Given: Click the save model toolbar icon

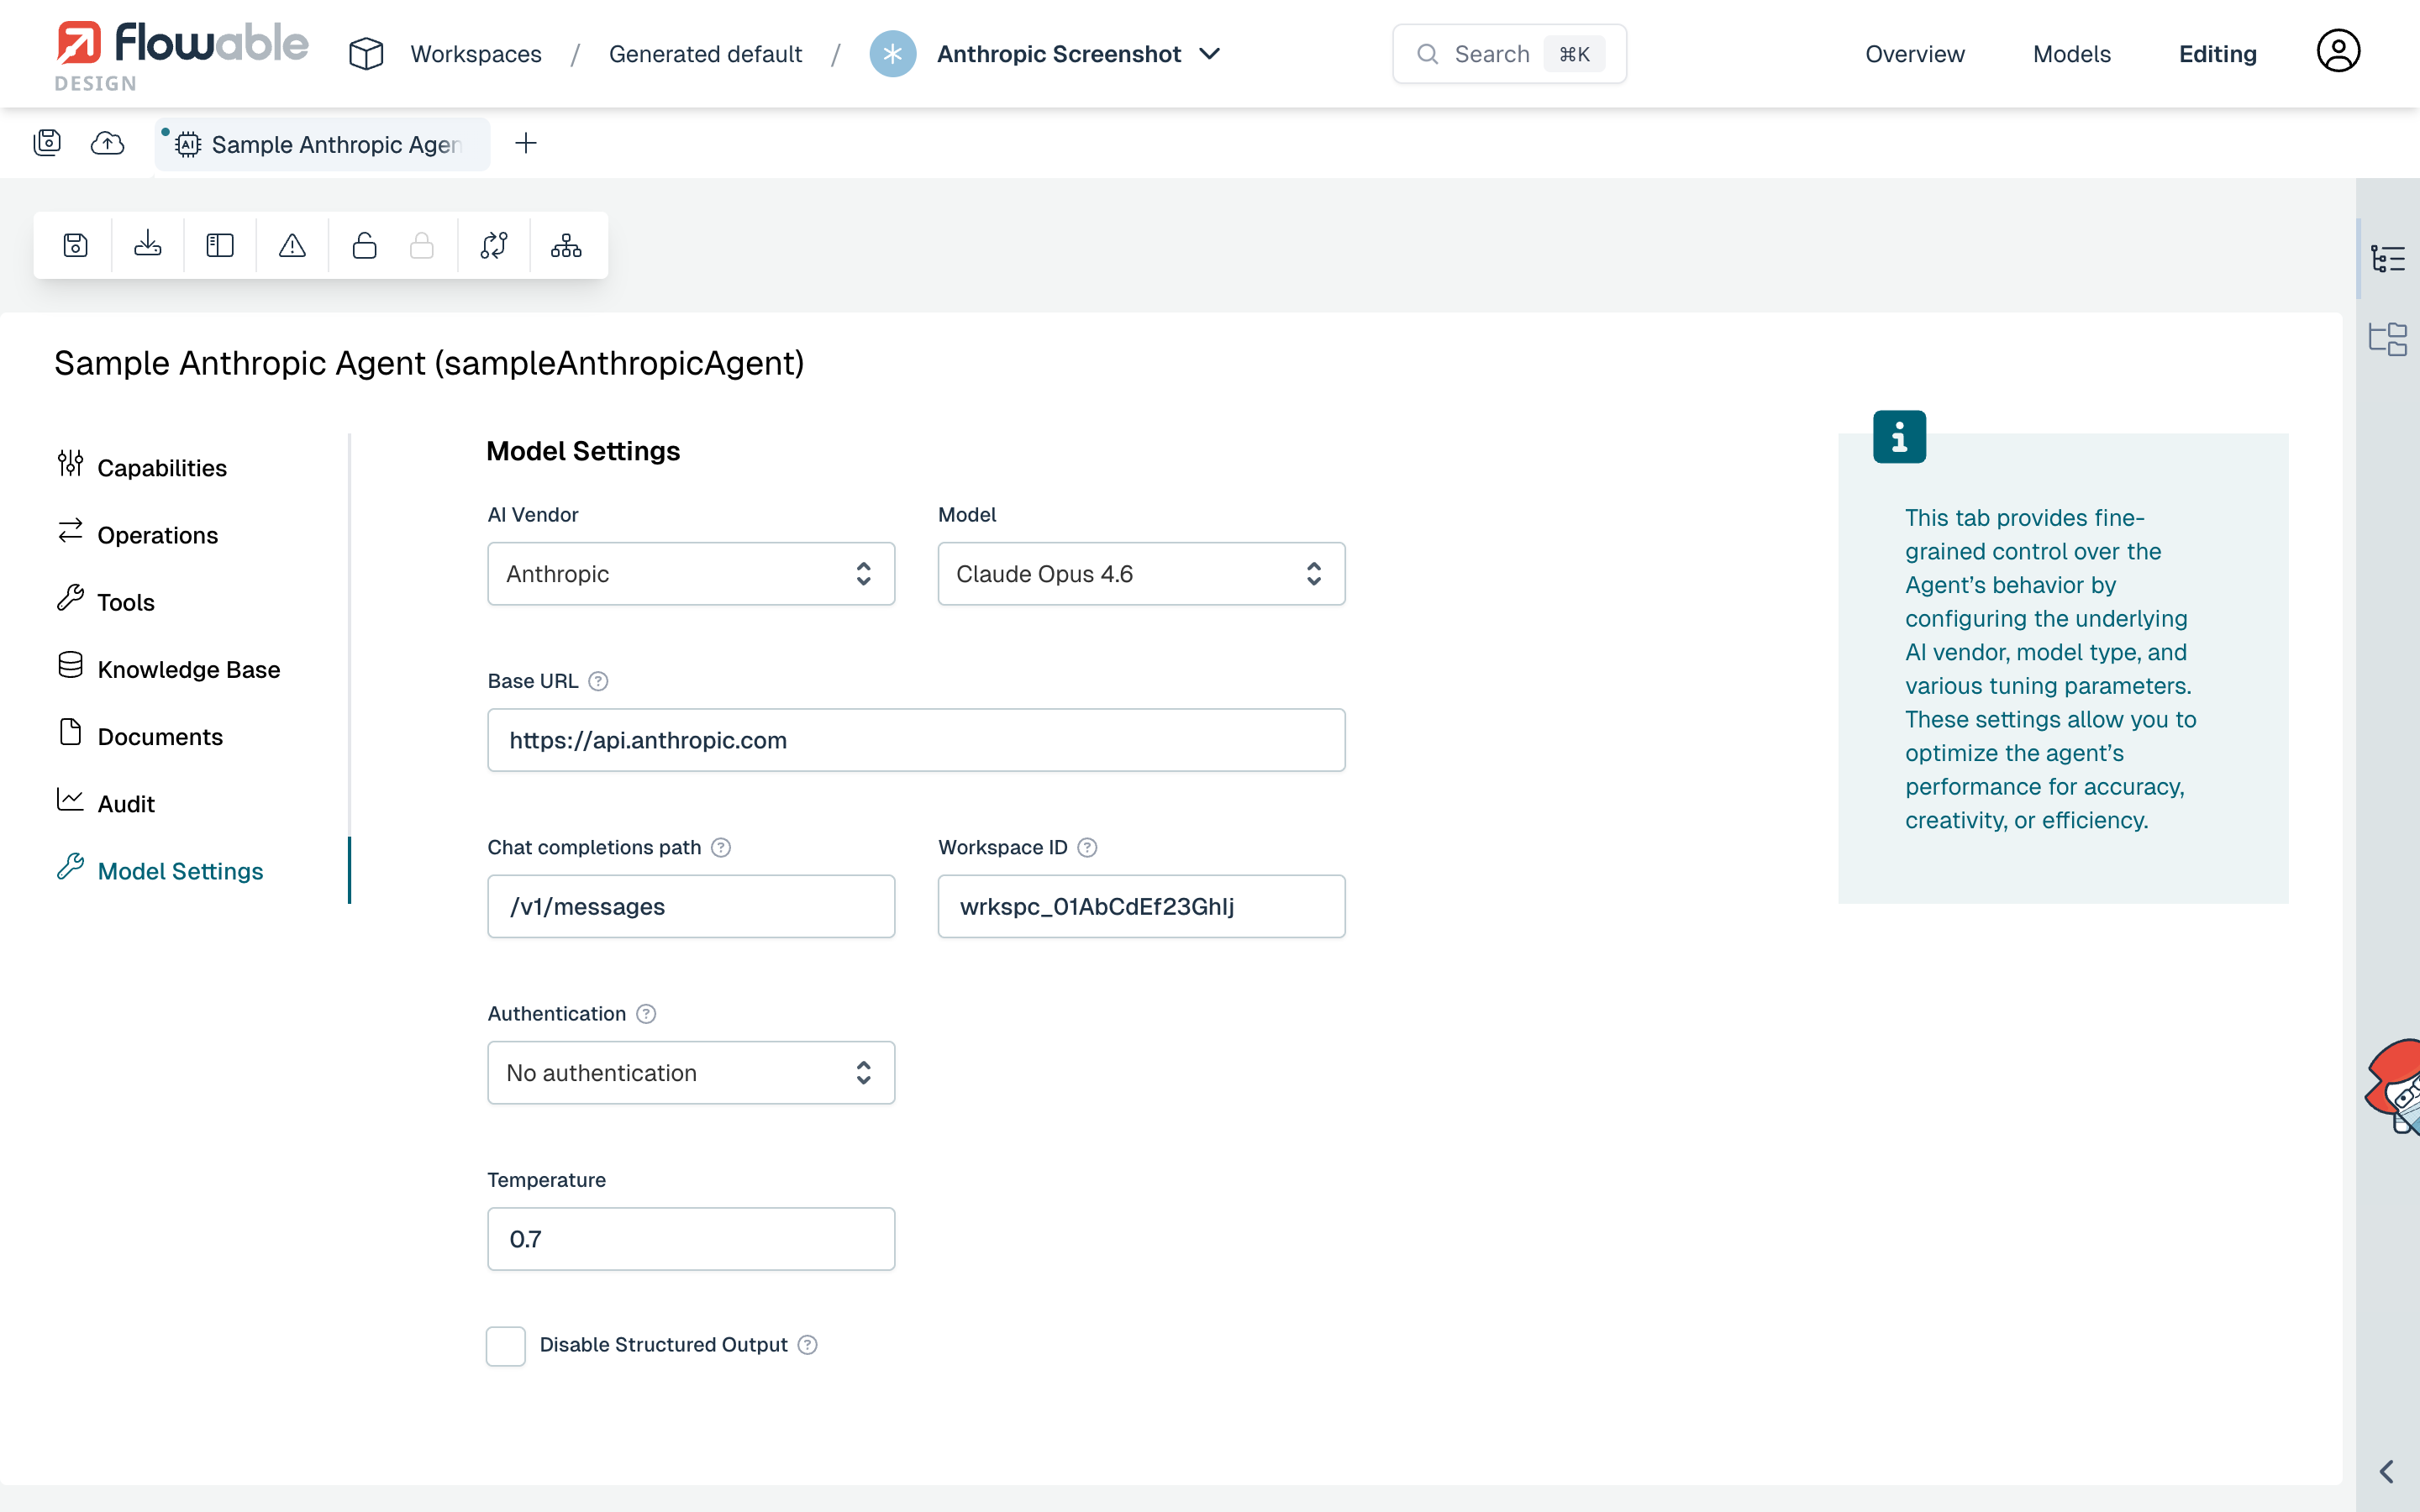Looking at the screenshot, I should click(x=75, y=245).
